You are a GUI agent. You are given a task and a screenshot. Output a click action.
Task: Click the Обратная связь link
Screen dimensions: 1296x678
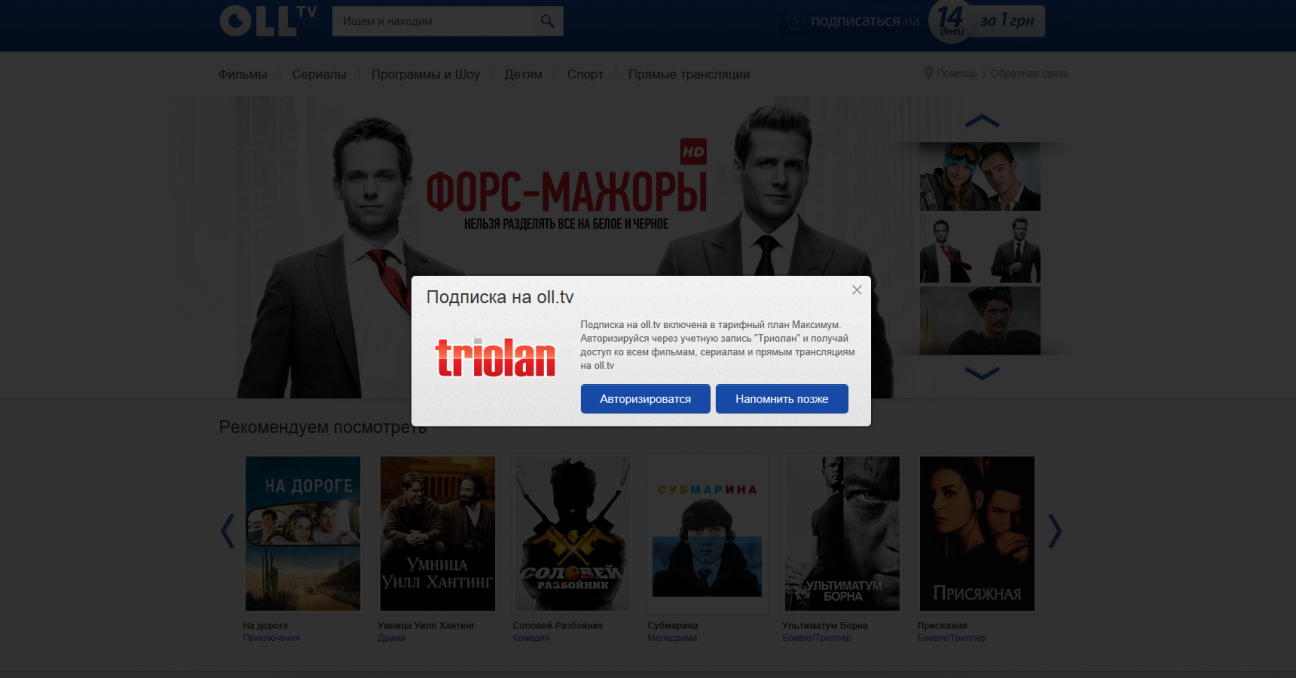[x=1029, y=73]
